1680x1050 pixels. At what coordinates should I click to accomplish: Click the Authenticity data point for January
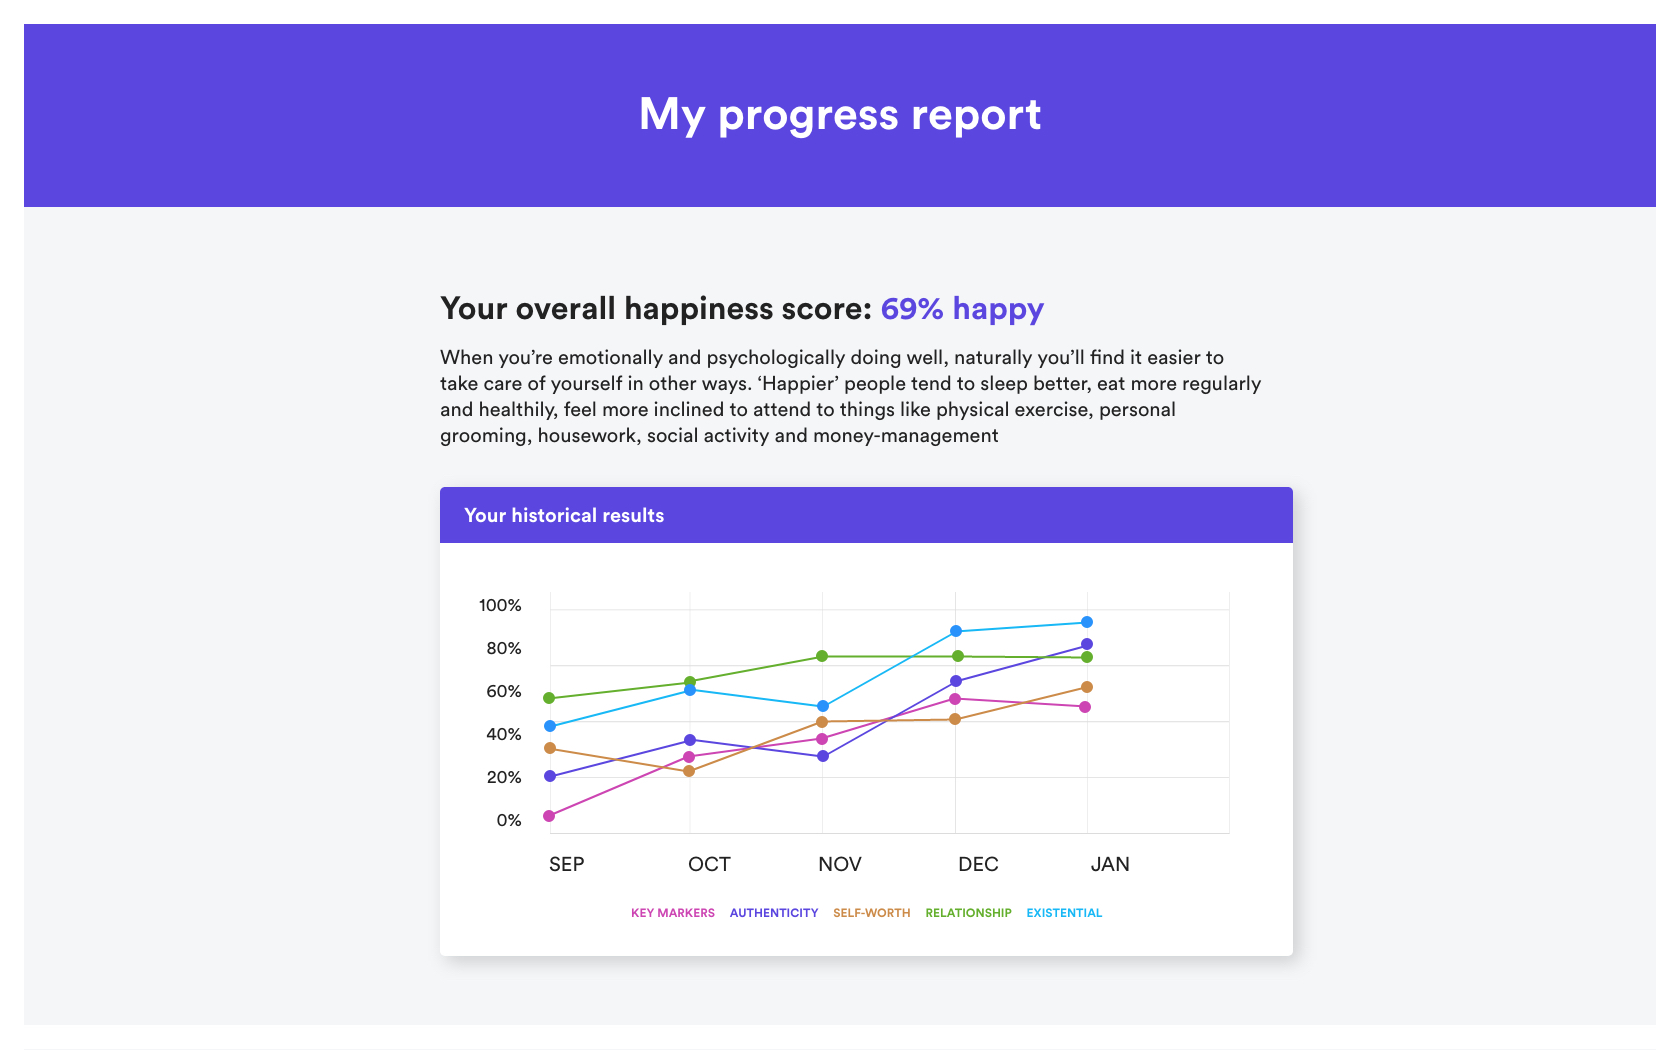(1087, 644)
